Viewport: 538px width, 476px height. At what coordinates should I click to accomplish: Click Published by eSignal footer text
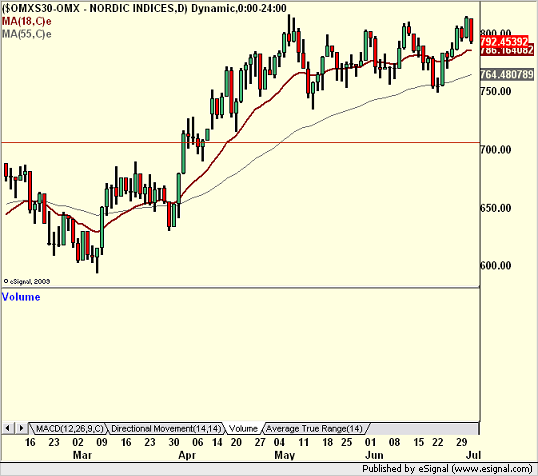point(447,469)
